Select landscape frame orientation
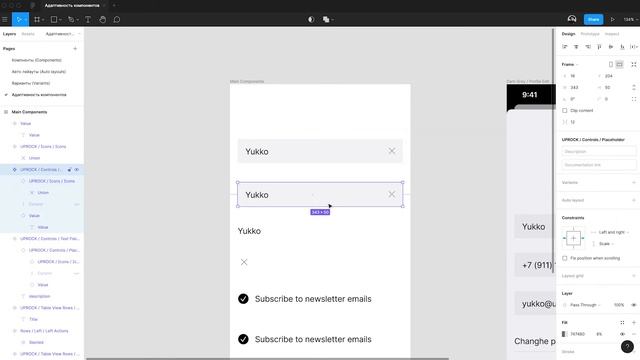Viewport: 640px width, 360px height. point(620,64)
